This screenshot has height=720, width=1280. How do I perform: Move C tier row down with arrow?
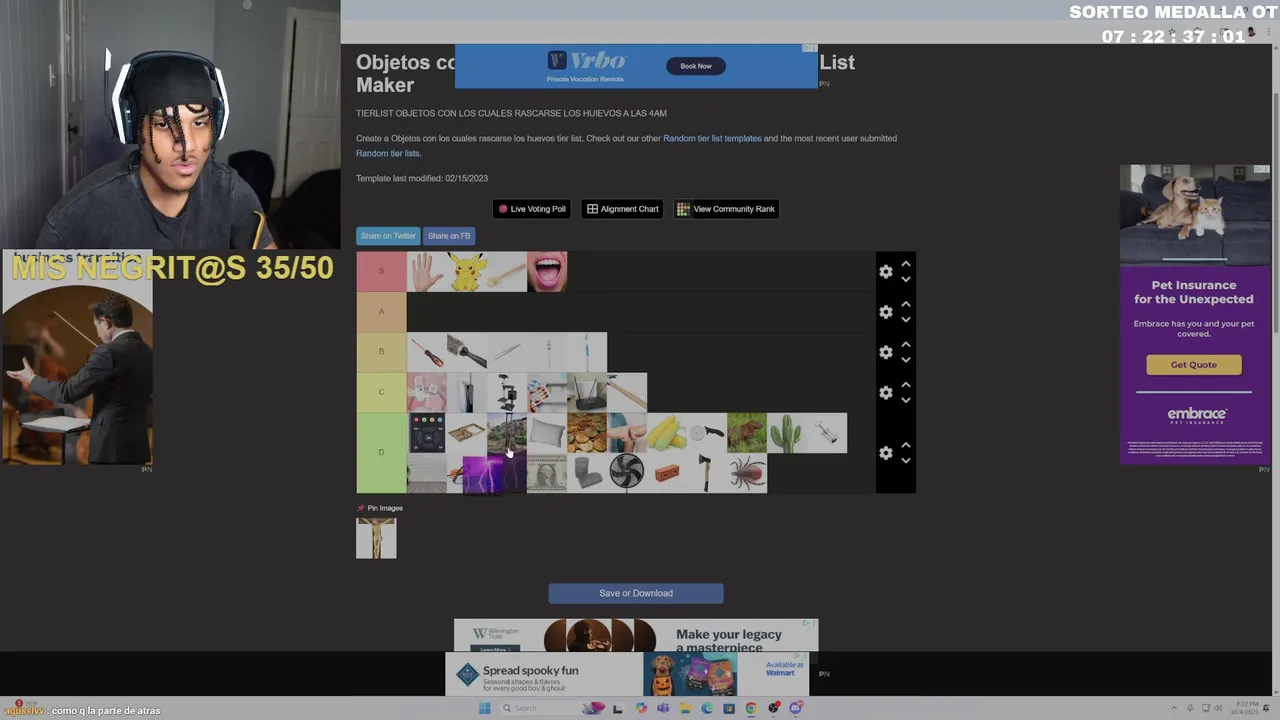point(905,400)
